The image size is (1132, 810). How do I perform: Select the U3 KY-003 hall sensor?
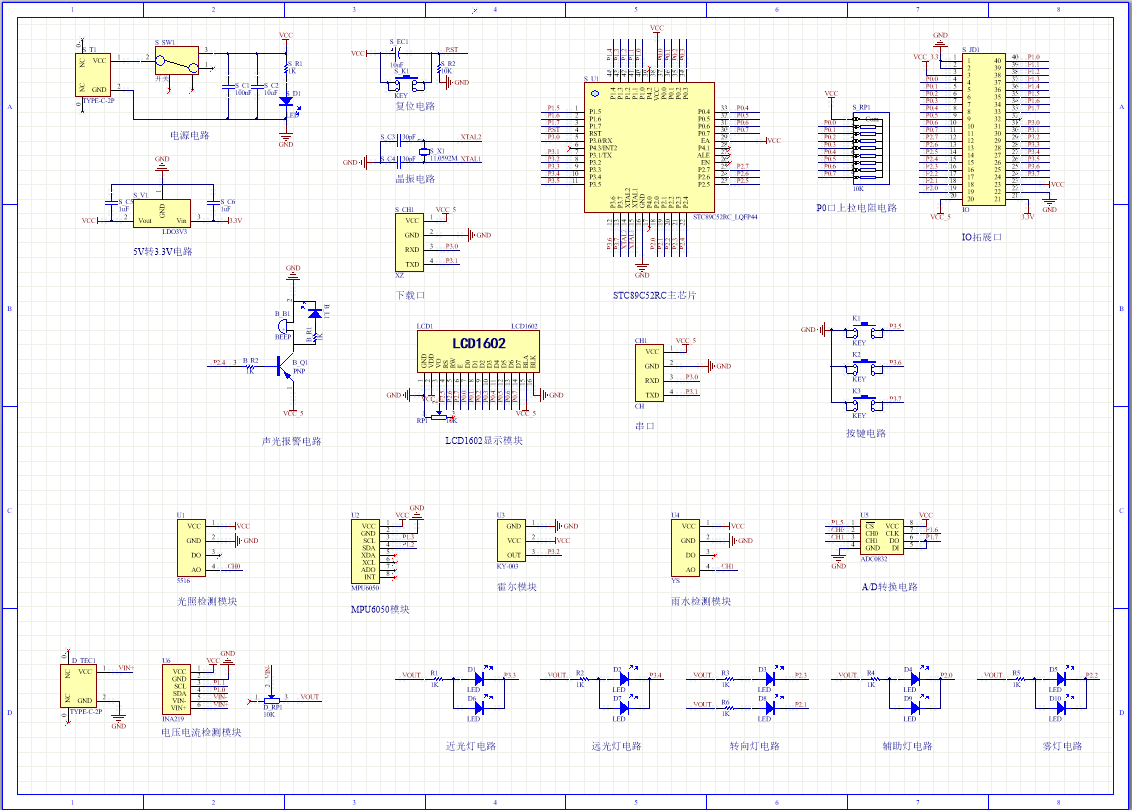(x=511, y=541)
